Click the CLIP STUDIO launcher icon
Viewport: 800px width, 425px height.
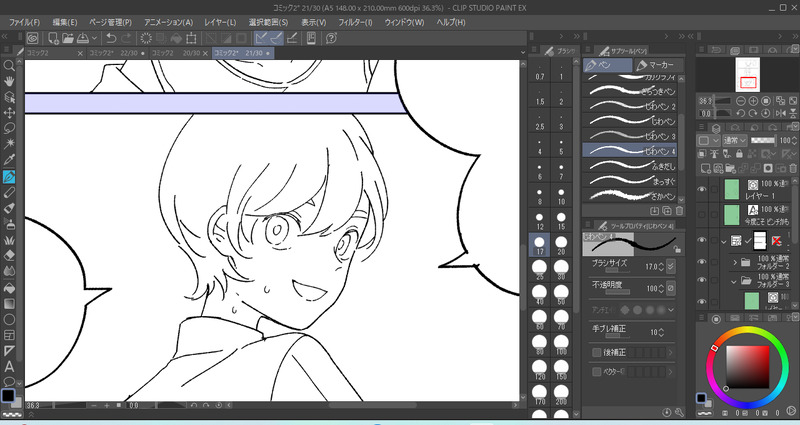pos(33,38)
